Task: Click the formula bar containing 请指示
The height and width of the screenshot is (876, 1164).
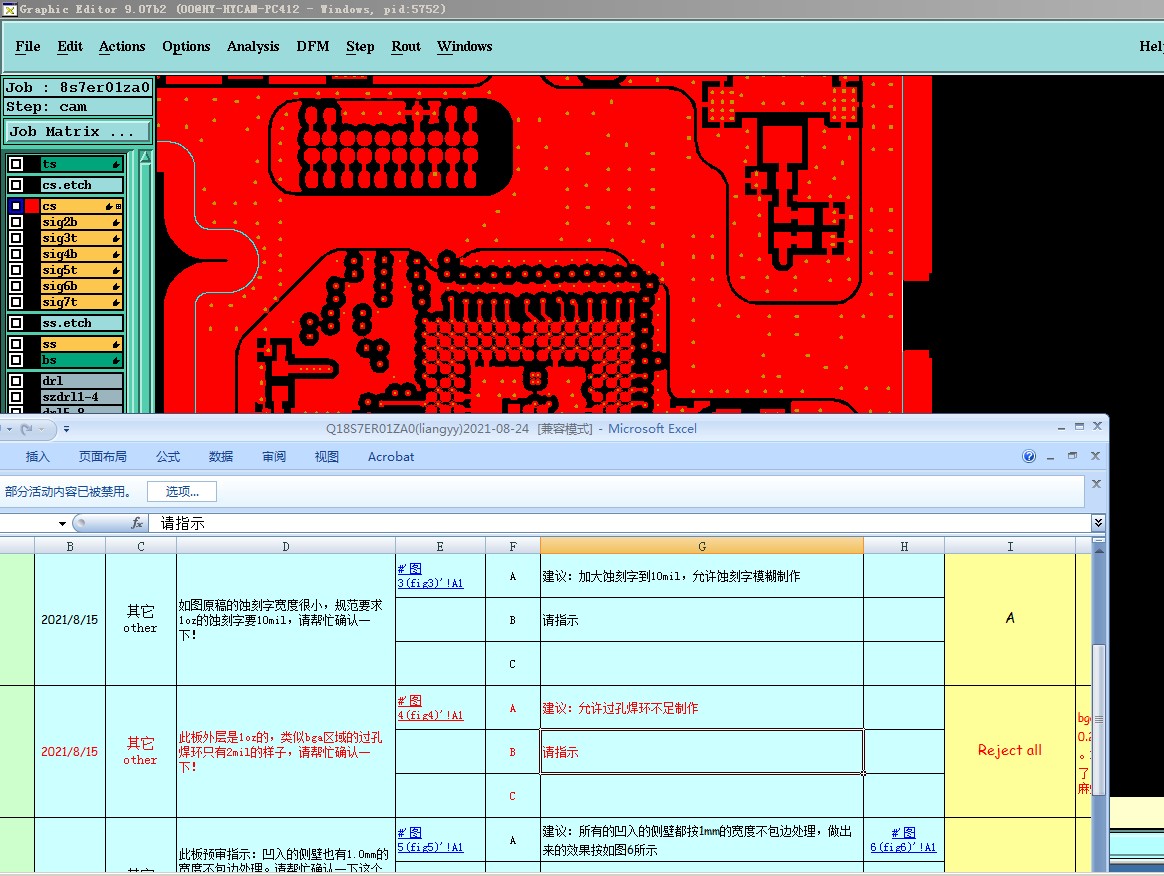Action: tap(620, 523)
